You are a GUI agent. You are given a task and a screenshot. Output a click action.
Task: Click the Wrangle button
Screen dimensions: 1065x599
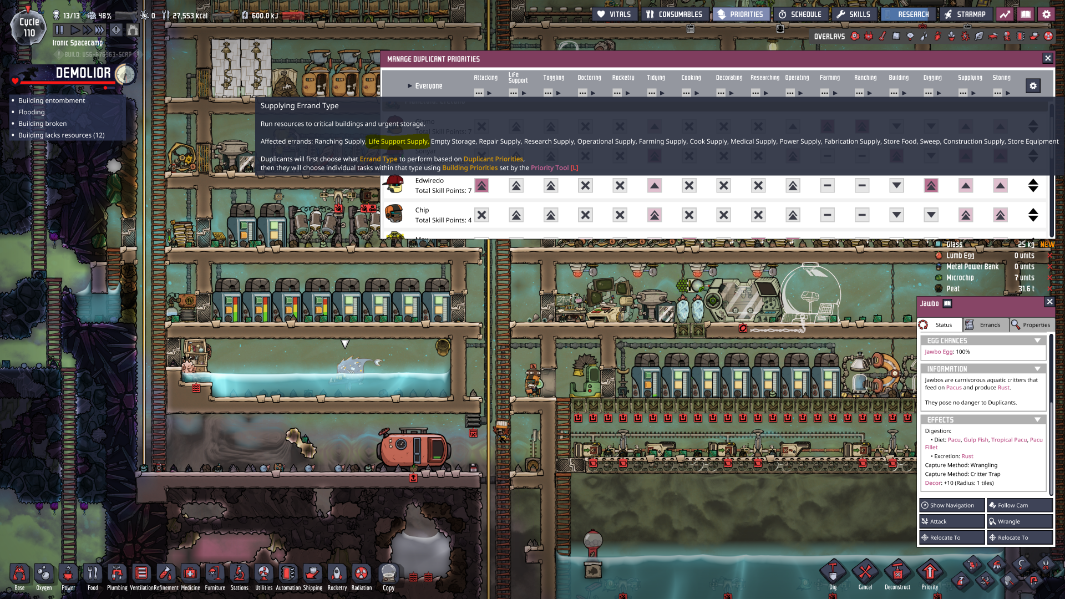1019,522
